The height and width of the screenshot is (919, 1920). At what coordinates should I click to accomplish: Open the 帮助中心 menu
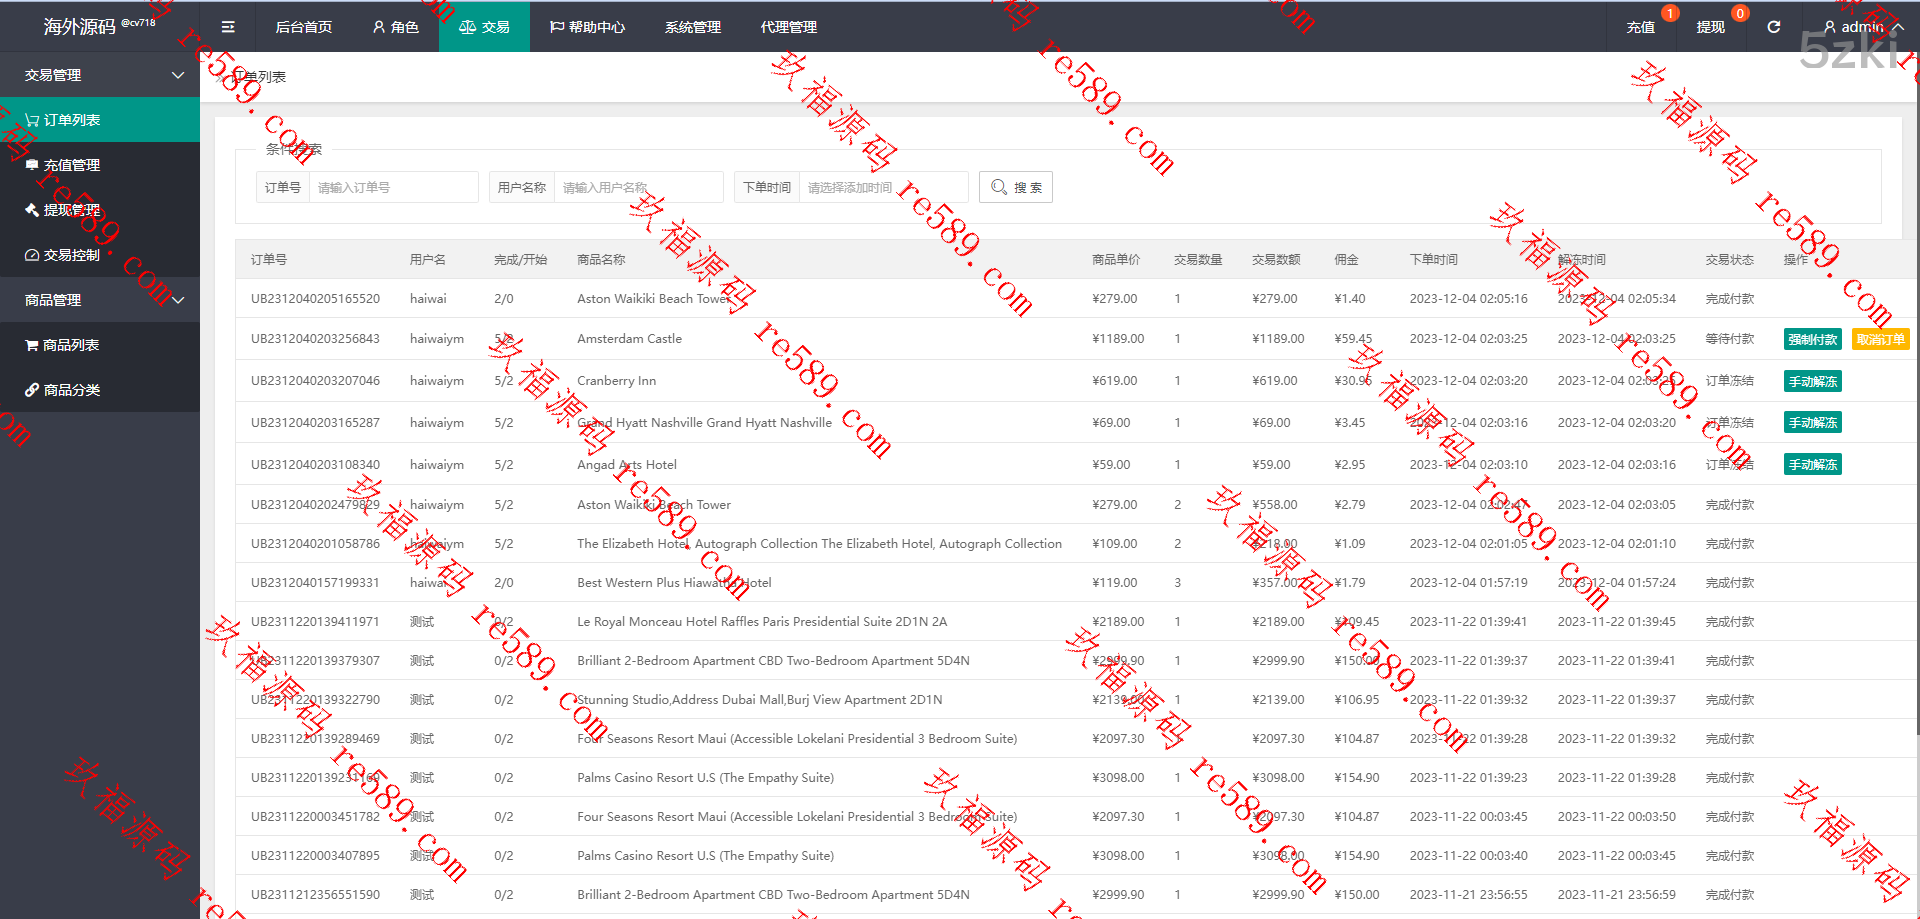point(587,27)
